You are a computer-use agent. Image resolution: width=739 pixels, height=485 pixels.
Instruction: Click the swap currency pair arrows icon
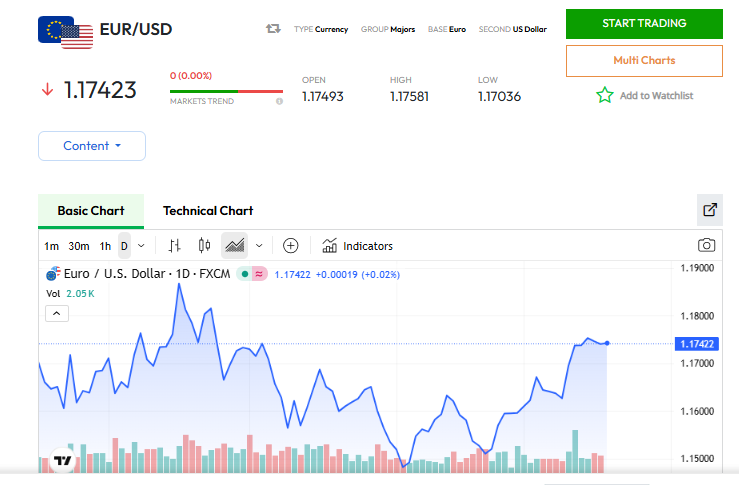273,29
